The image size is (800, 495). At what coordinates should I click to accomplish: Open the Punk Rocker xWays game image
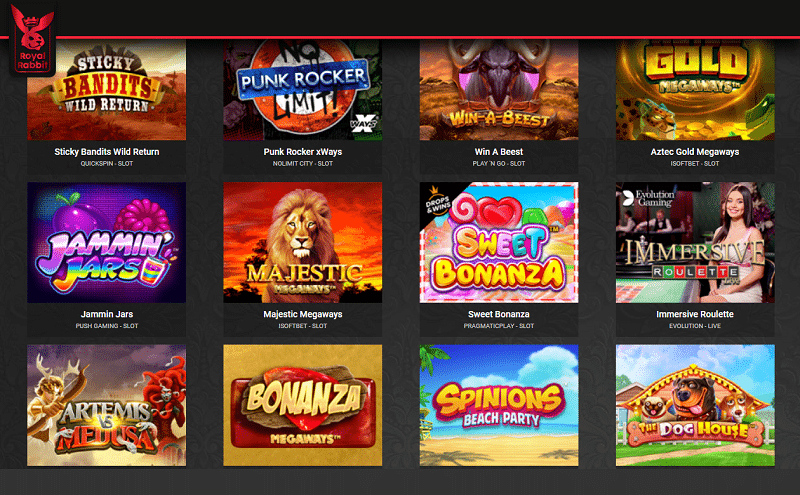(303, 90)
